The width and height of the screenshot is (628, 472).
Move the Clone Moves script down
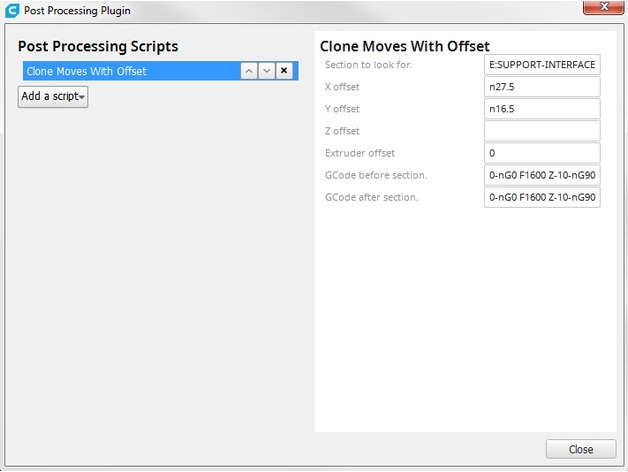(x=266, y=71)
